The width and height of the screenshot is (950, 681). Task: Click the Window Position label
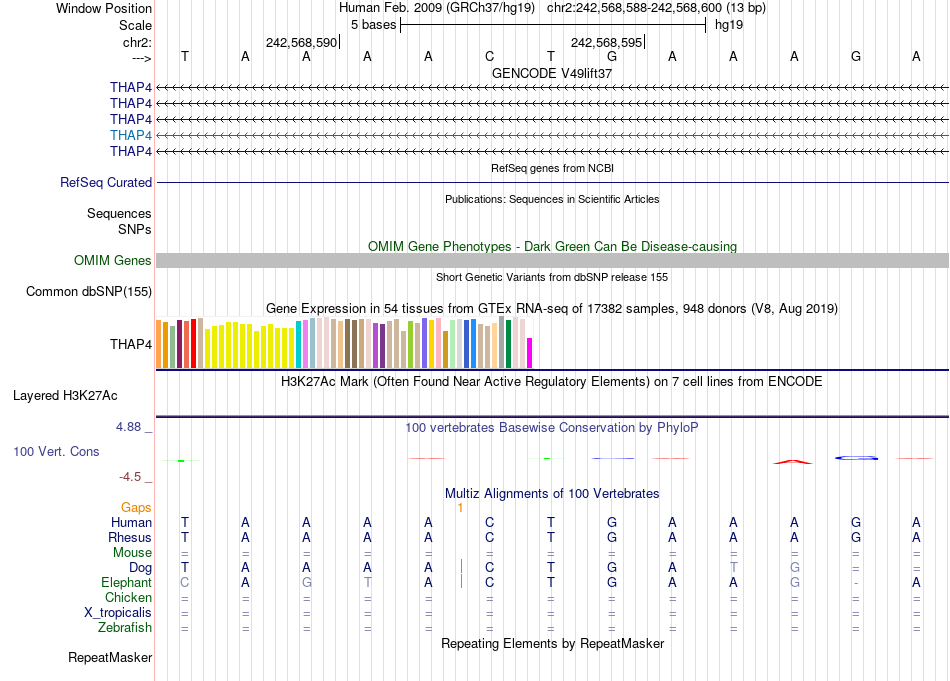tap(104, 8)
